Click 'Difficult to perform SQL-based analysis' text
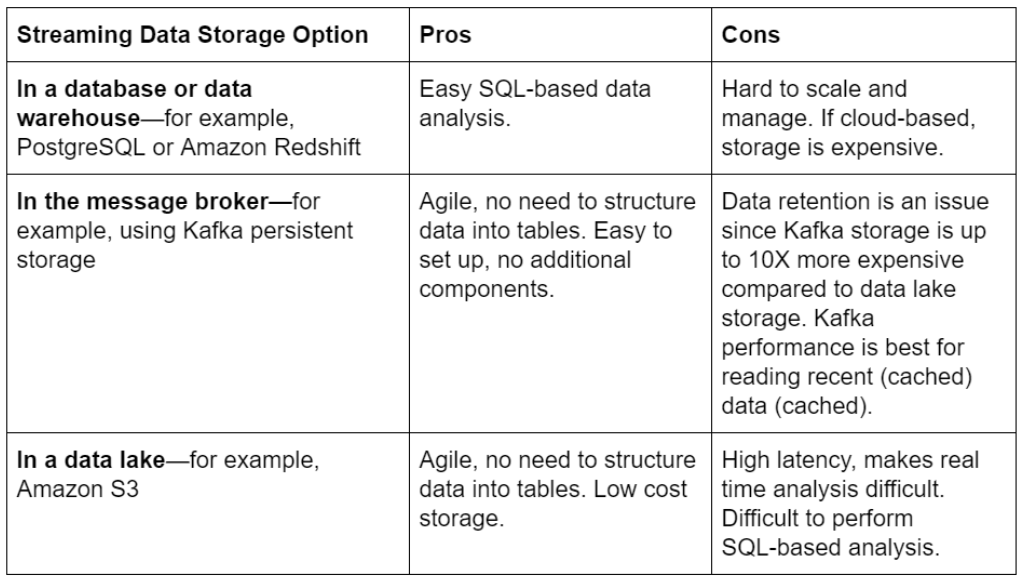This screenshot has height=584, width=1024. tap(831, 533)
